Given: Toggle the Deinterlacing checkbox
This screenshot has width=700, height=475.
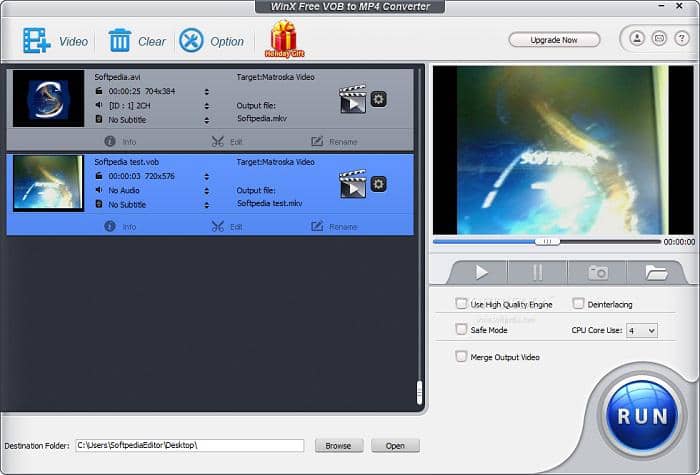Looking at the screenshot, I should tap(579, 304).
